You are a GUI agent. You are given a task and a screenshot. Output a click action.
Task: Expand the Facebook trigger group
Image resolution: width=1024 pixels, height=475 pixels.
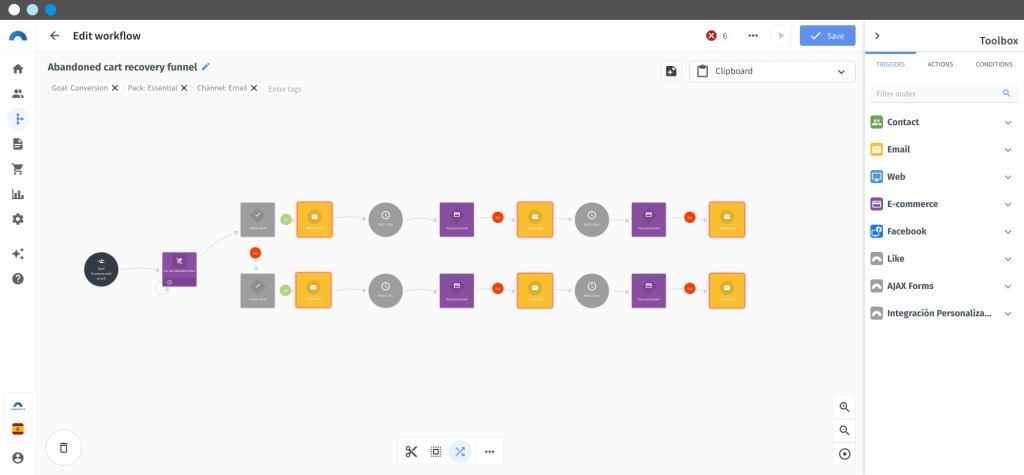coord(944,231)
